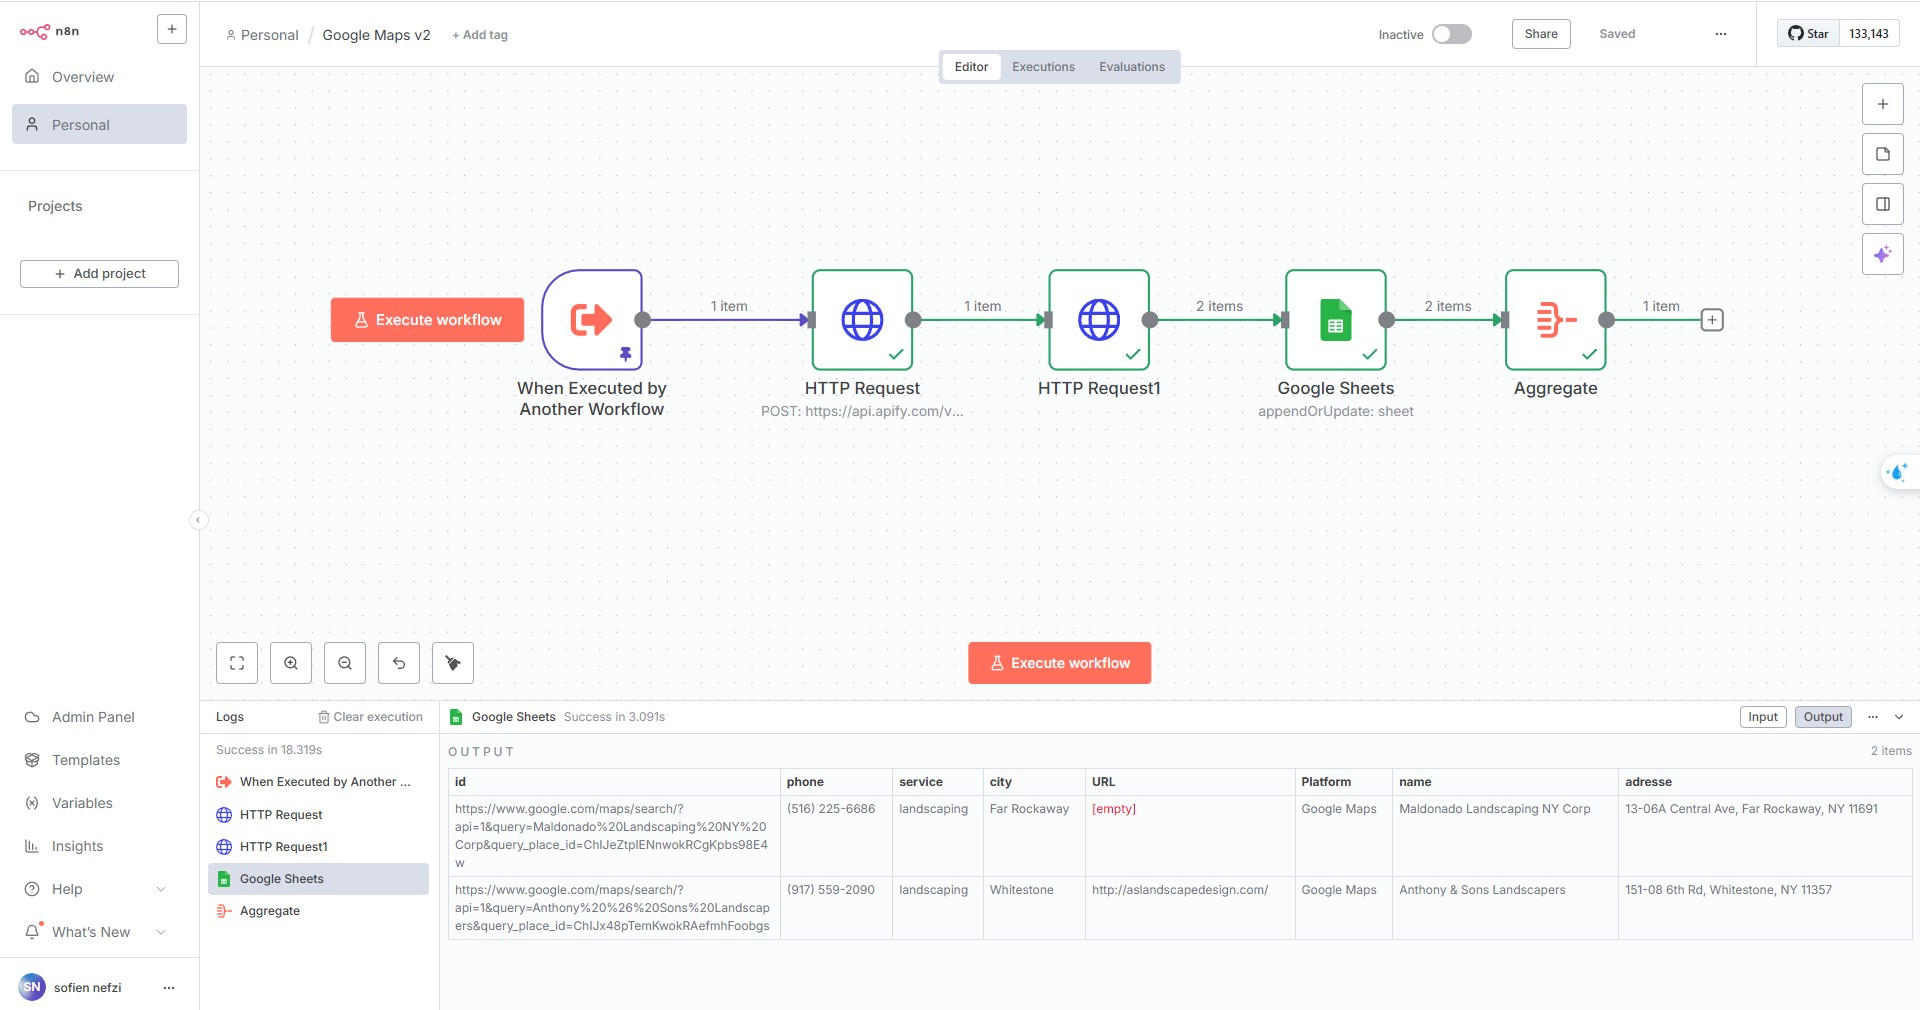
Task: Open the Ask Assistant floating button
Action: pyautogui.click(x=1897, y=472)
